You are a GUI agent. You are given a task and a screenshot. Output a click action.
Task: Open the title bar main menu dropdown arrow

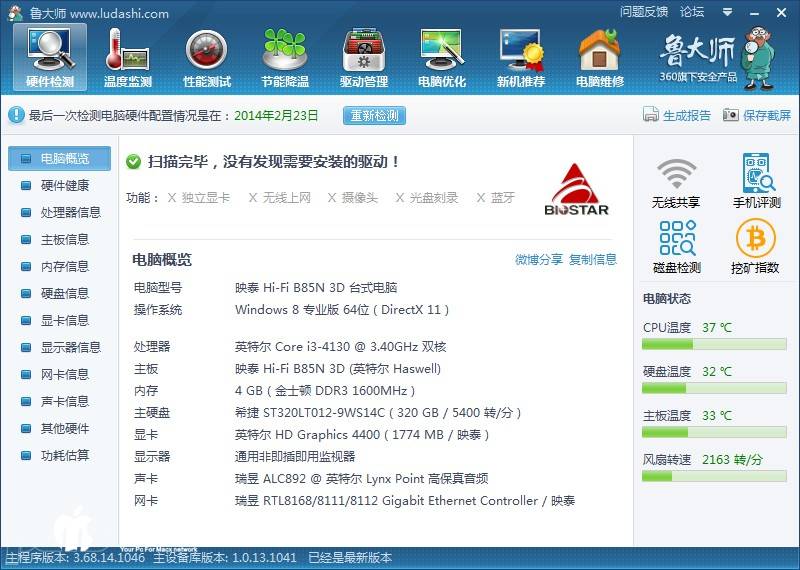tap(725, 12)
